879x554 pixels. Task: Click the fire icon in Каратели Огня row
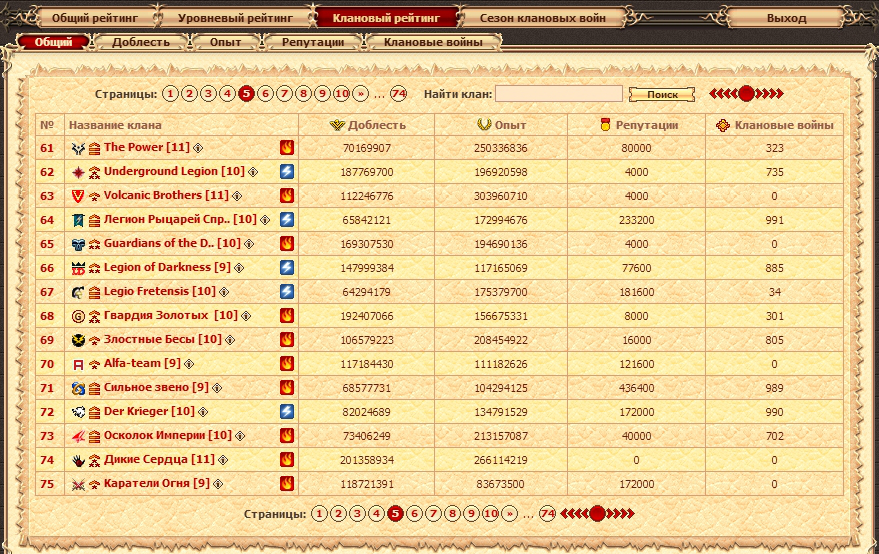coord(287,483)
